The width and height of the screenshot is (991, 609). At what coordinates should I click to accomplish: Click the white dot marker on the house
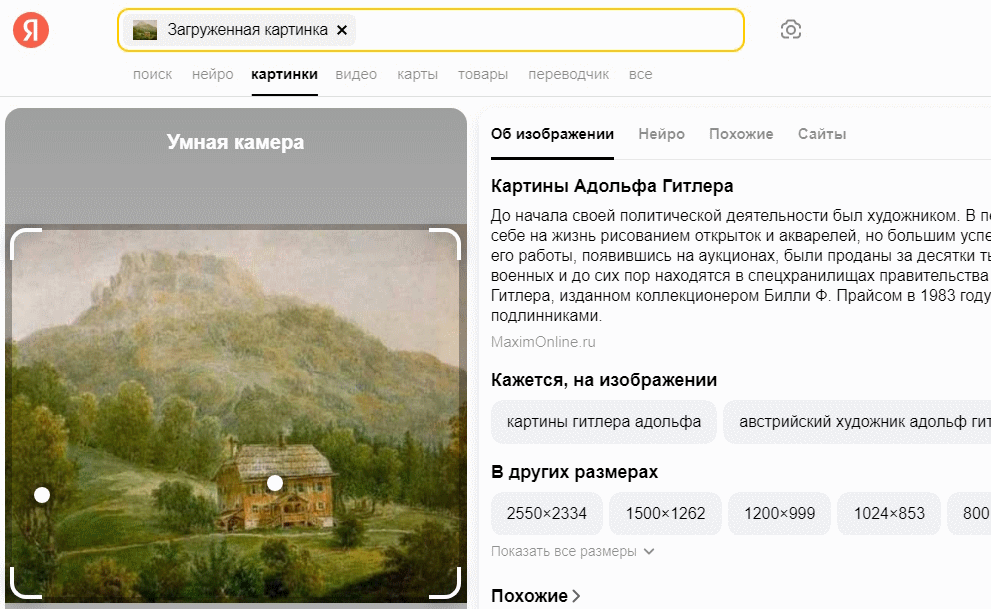[275, 483]
